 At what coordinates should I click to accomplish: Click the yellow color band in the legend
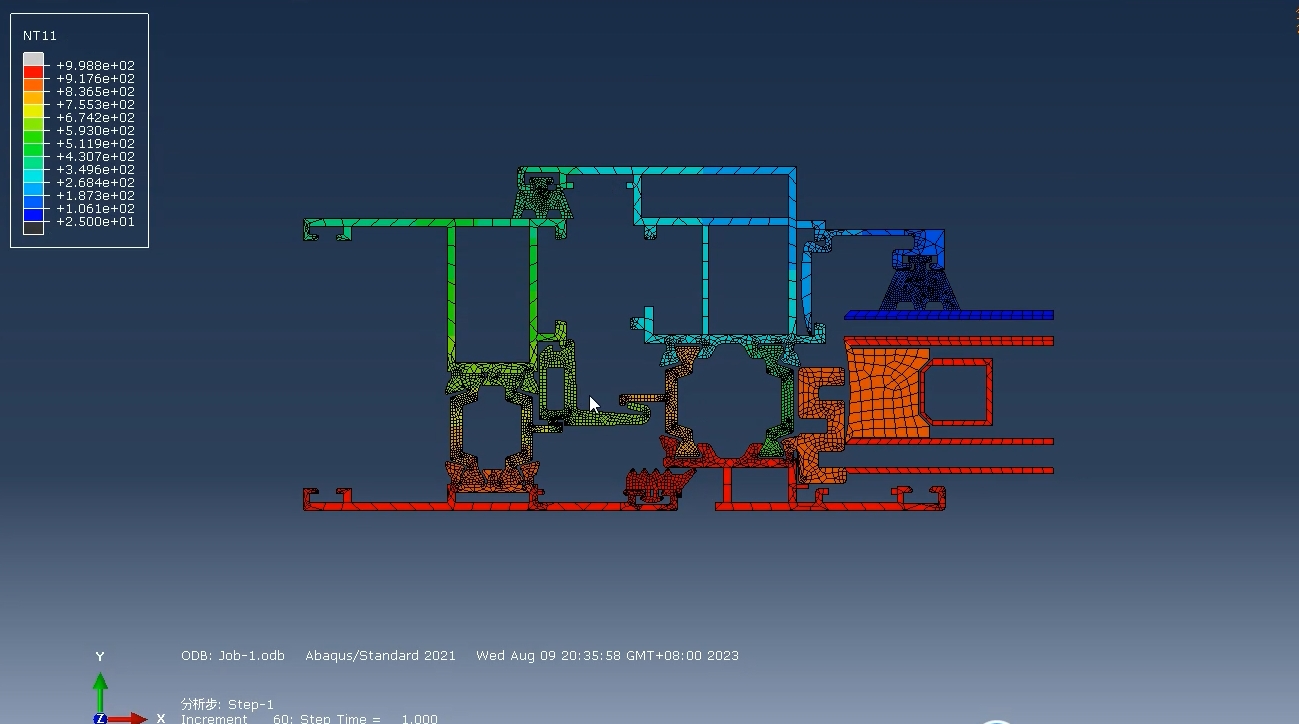click(33, 111)
